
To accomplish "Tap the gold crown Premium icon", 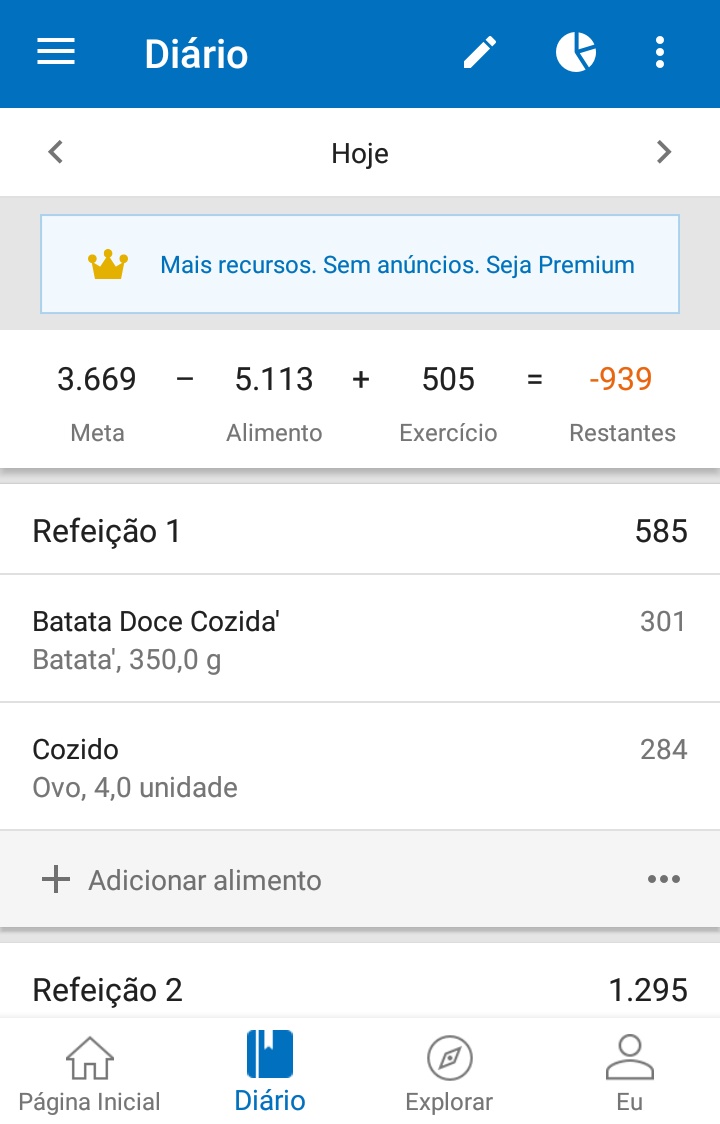I will [x=108, y=265].
